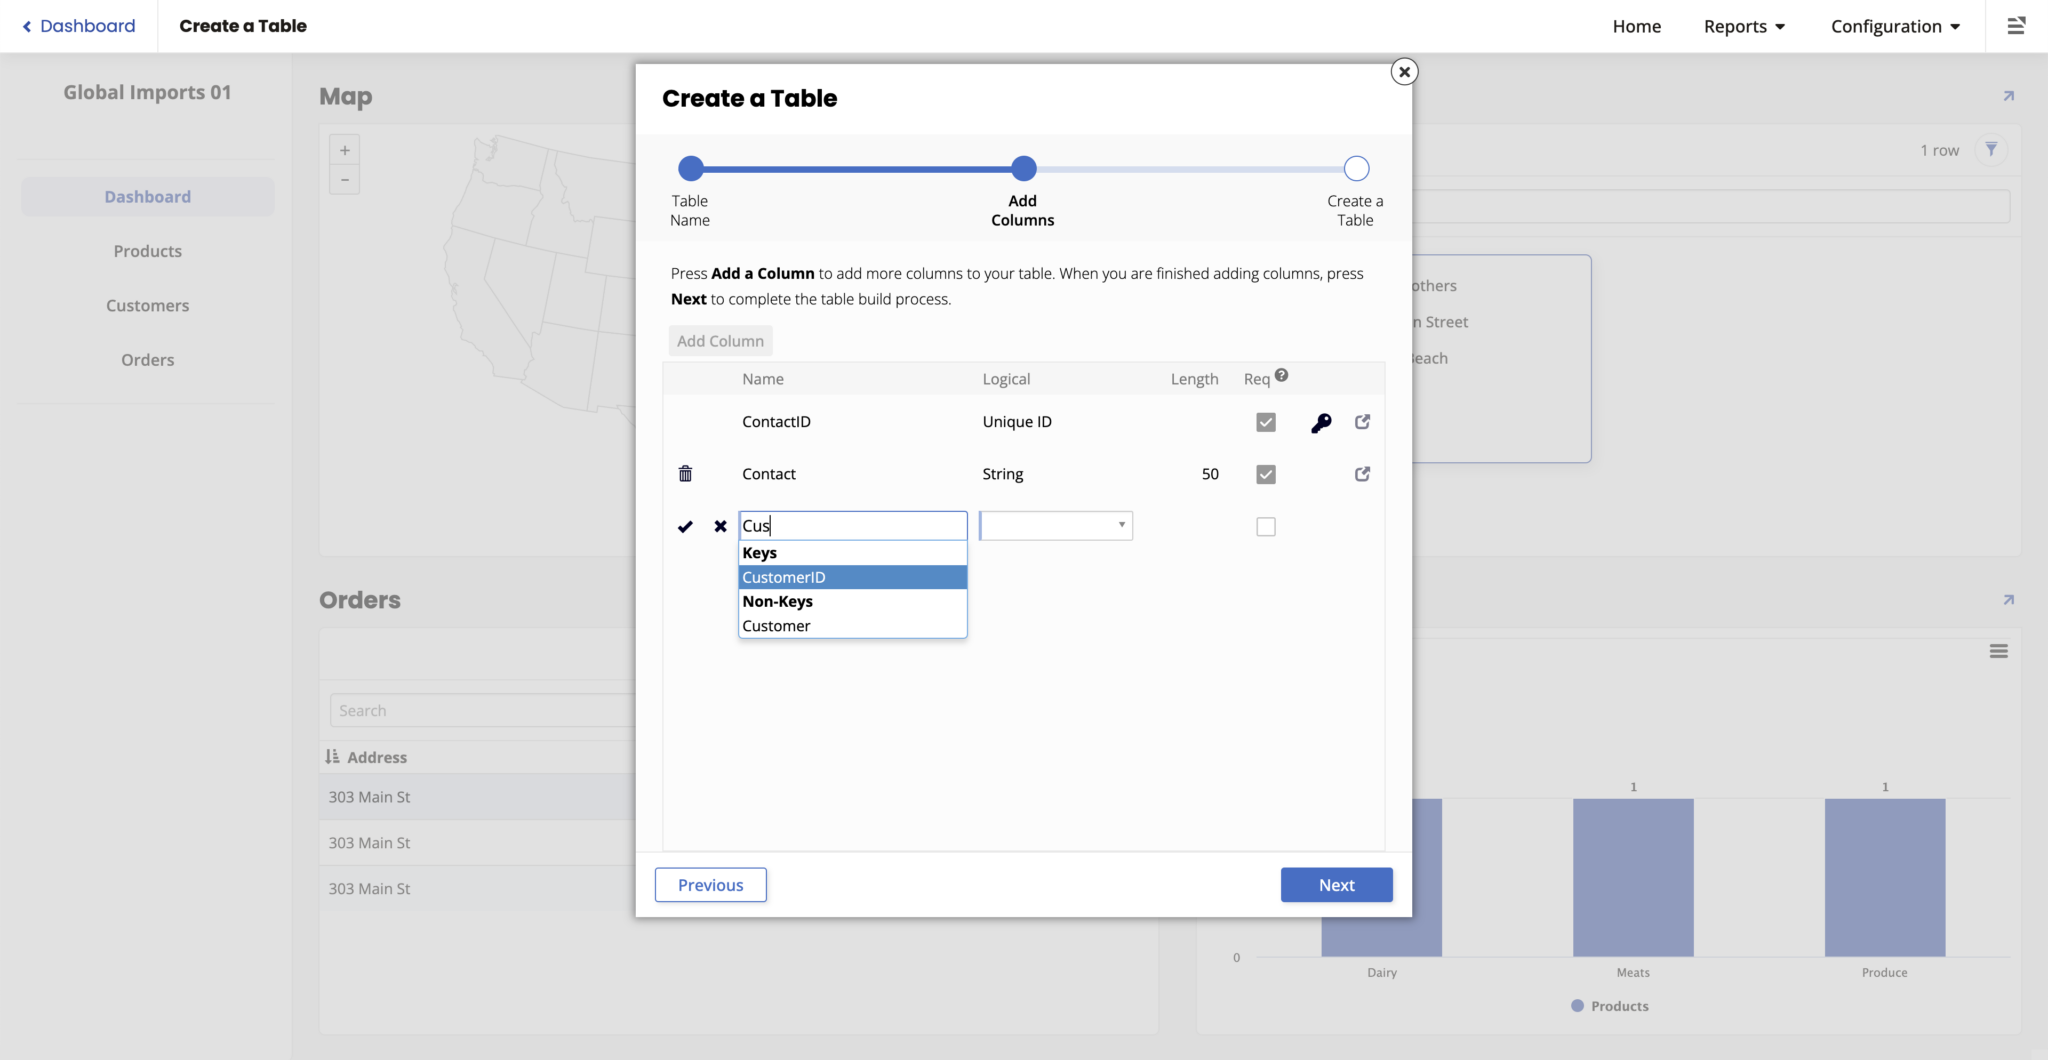Expand the Map panel via diagonal arrow icon

pos(2008,96)
